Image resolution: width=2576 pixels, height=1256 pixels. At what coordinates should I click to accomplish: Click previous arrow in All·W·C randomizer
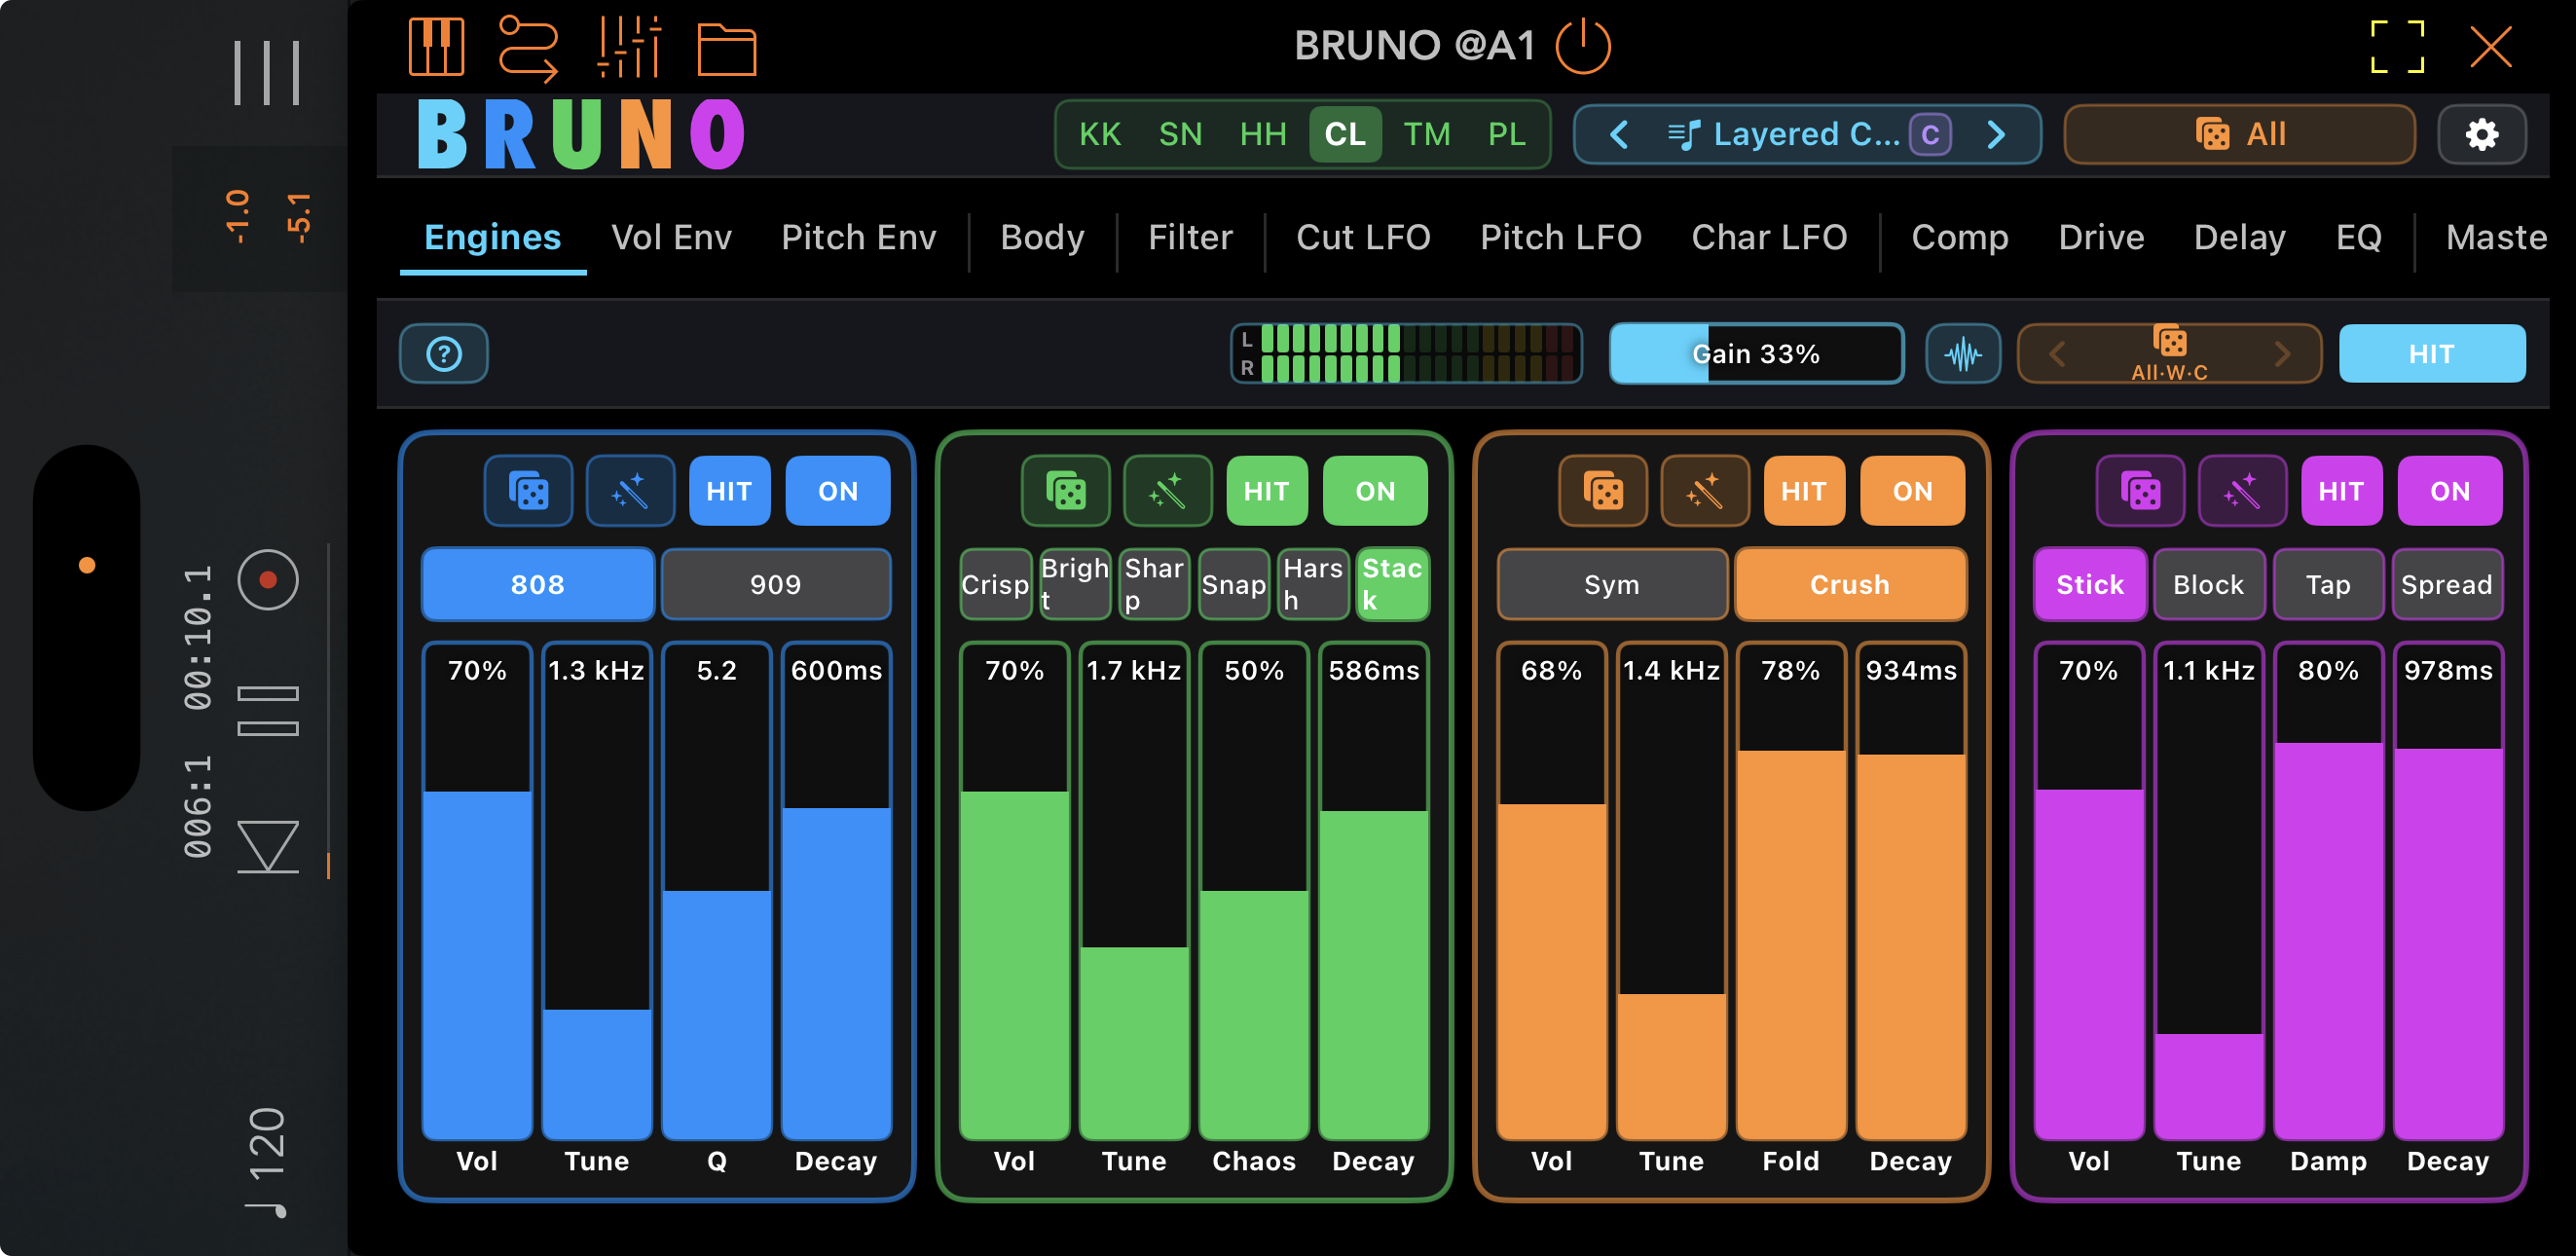click(x=2056, y=353)
